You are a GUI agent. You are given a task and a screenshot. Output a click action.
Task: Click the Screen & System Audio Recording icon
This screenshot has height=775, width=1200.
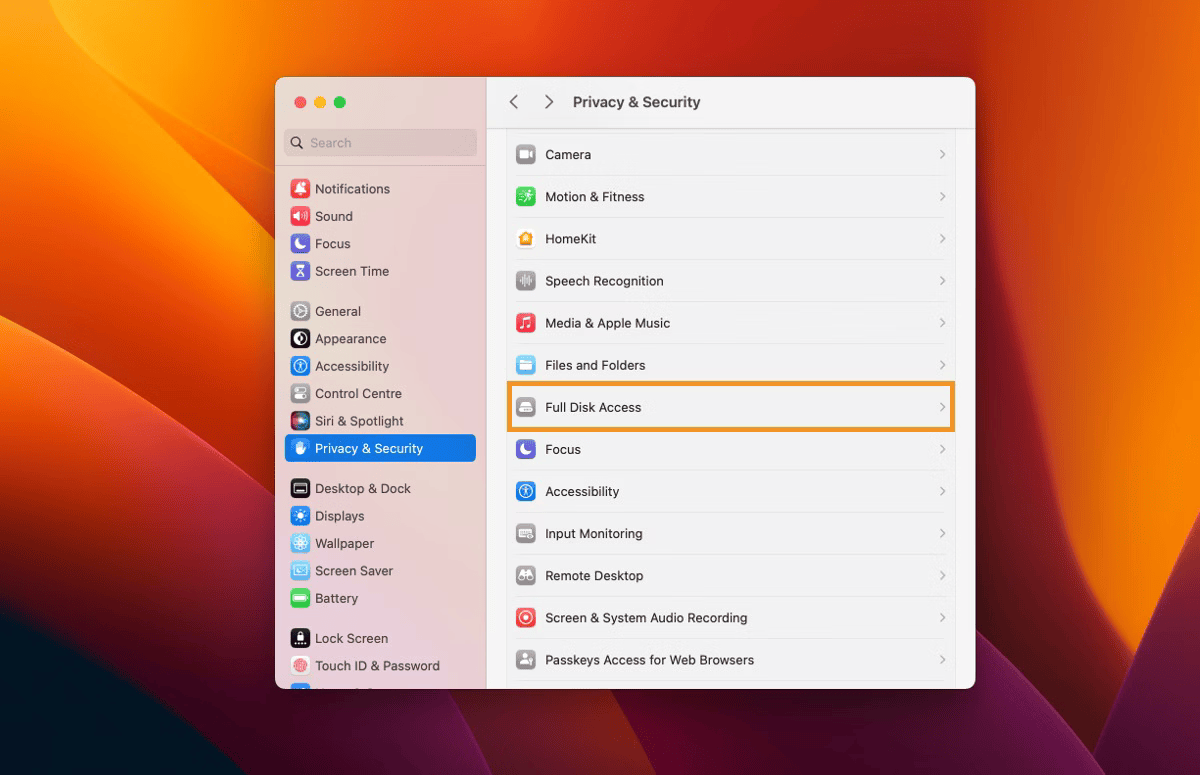[x=526, y=618]
